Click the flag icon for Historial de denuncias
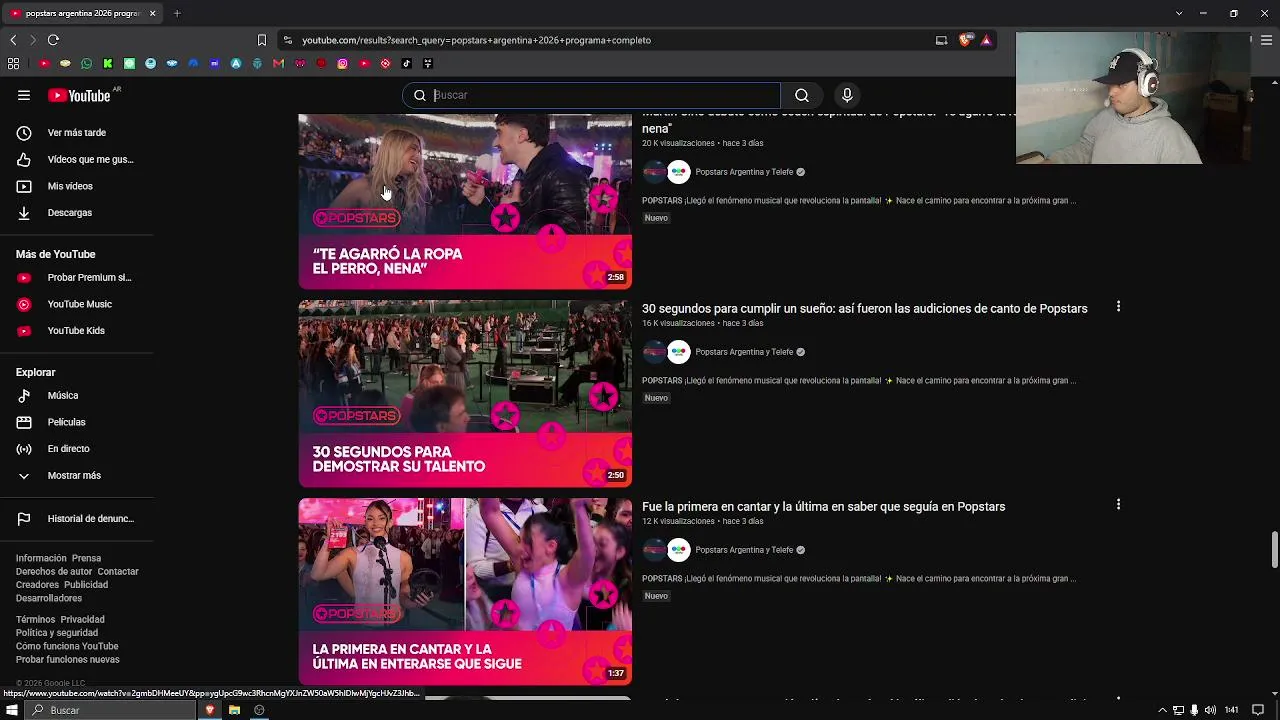Viewport: 1280px width, 720px height. coord(24,519)
